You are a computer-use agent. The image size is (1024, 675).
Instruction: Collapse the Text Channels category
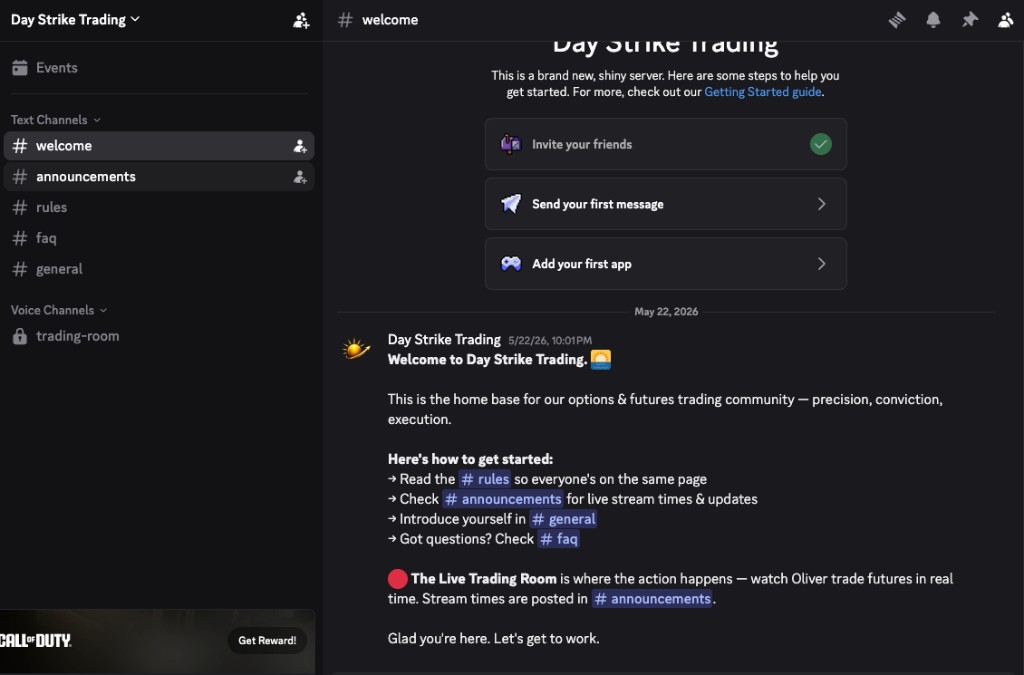point(56,119)
